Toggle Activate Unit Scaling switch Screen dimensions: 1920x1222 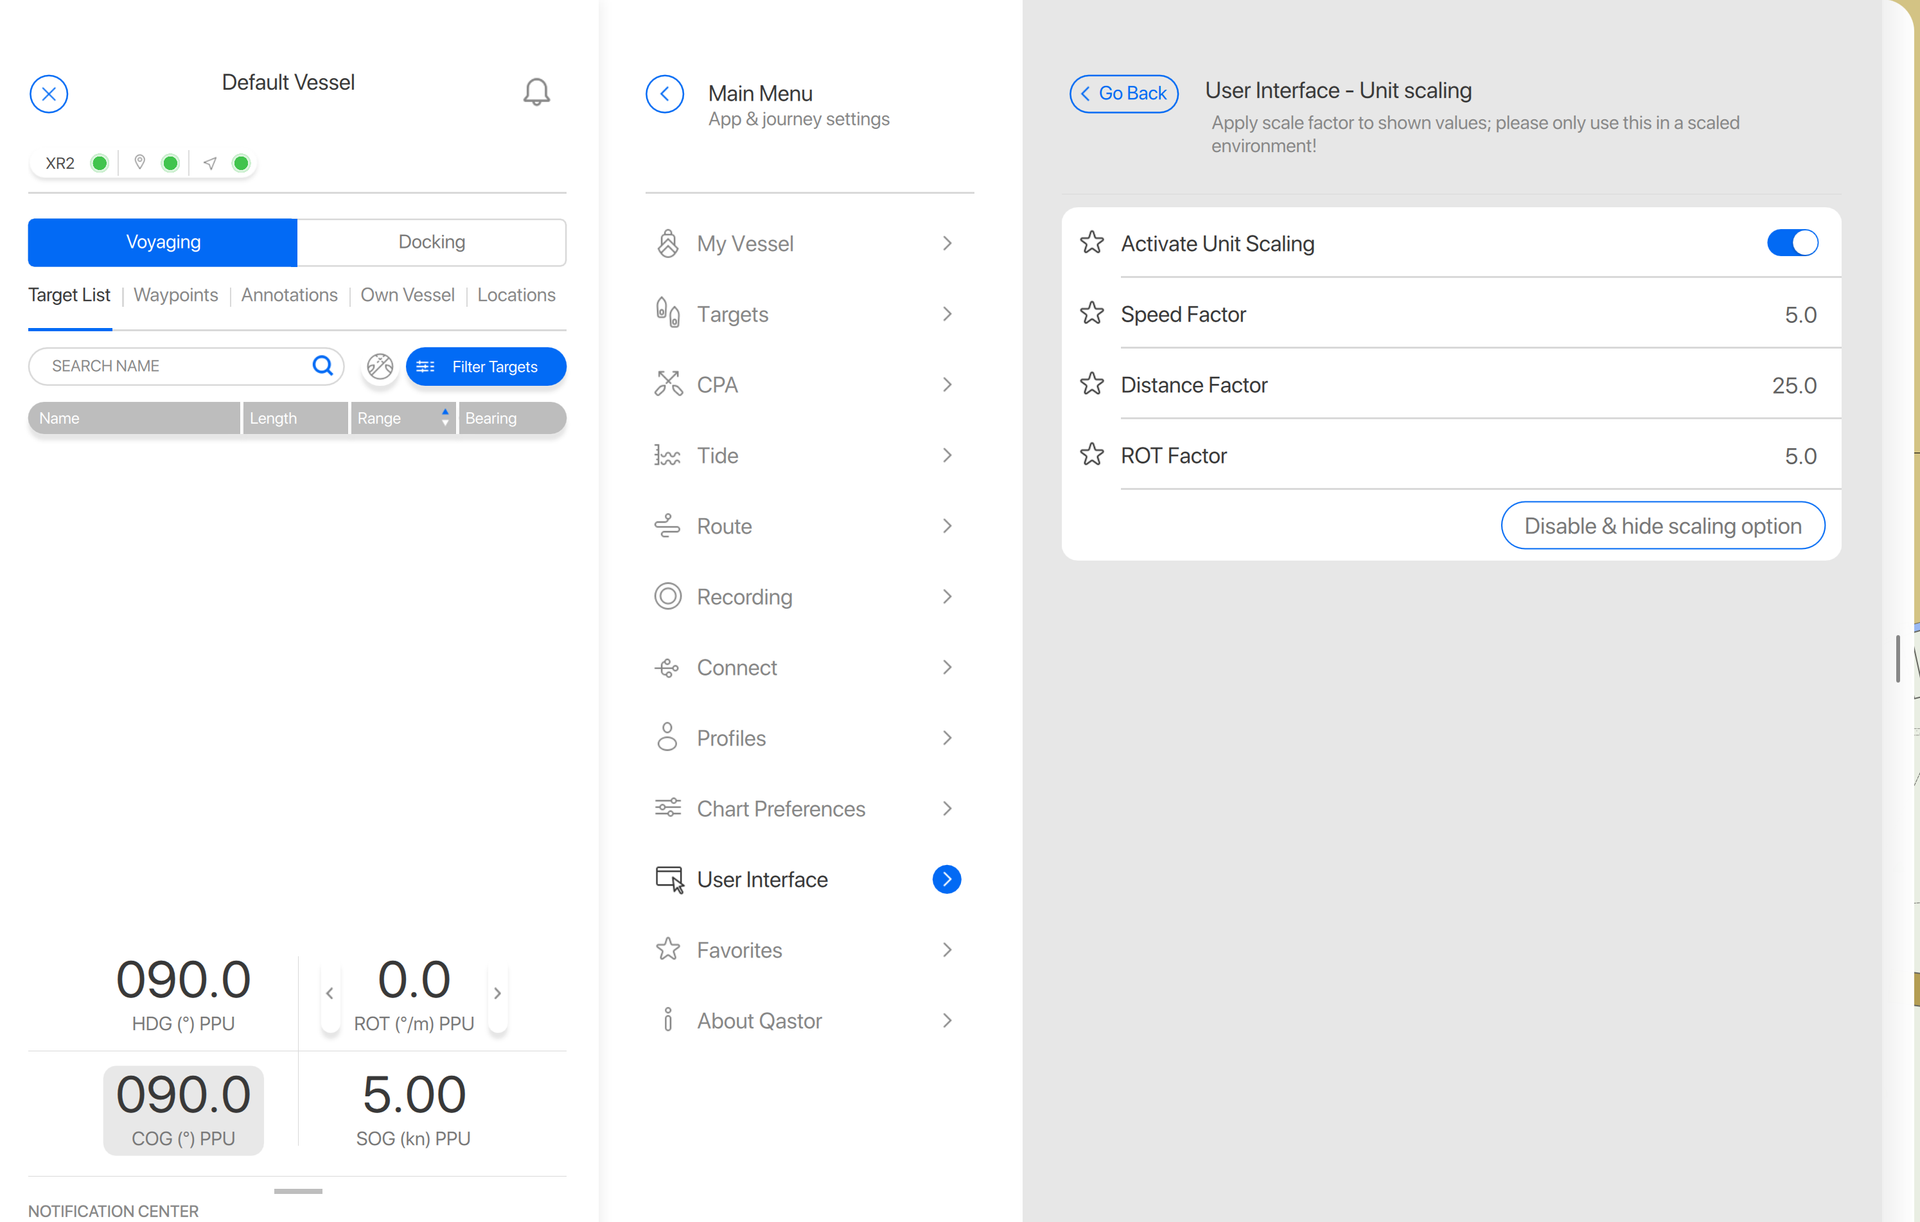point(1792,243)
